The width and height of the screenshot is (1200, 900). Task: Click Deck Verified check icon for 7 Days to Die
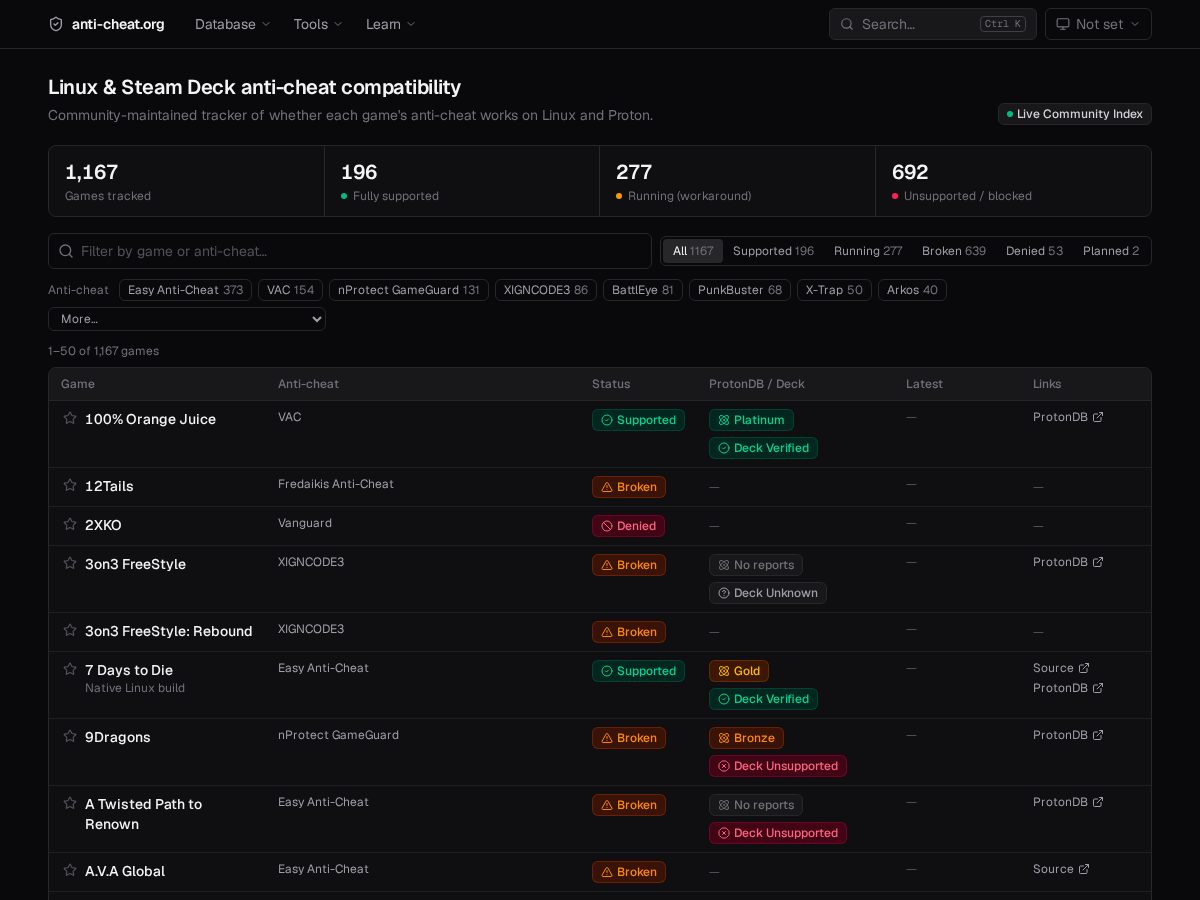click(724, 699)
